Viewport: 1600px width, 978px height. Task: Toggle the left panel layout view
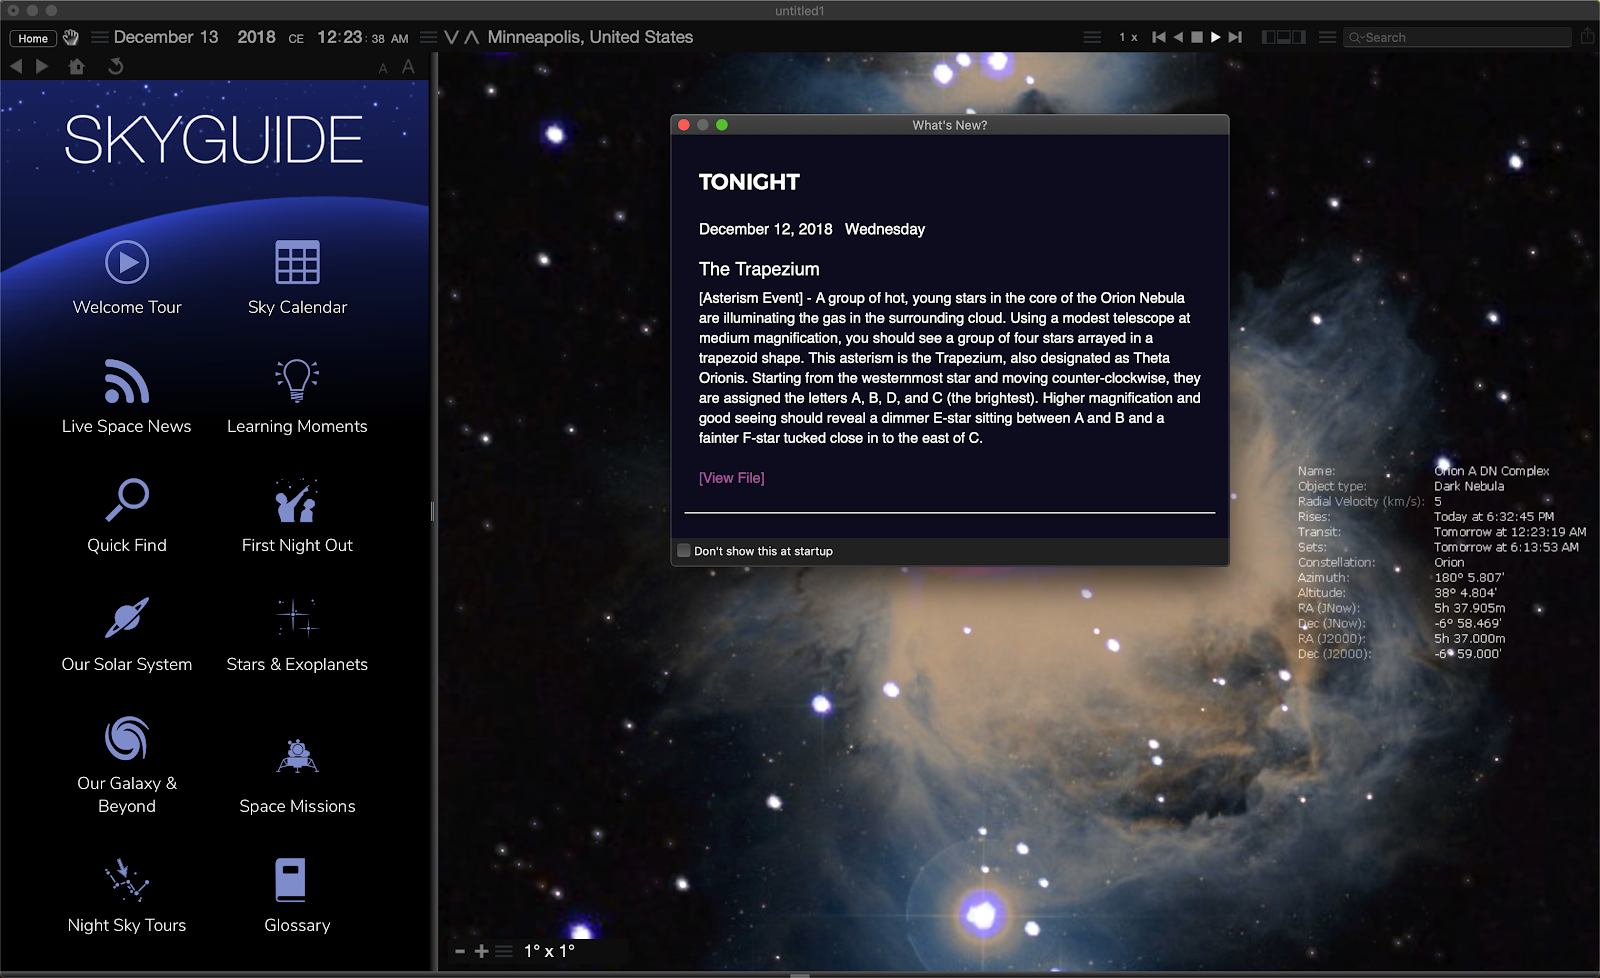click(1266, 36)
